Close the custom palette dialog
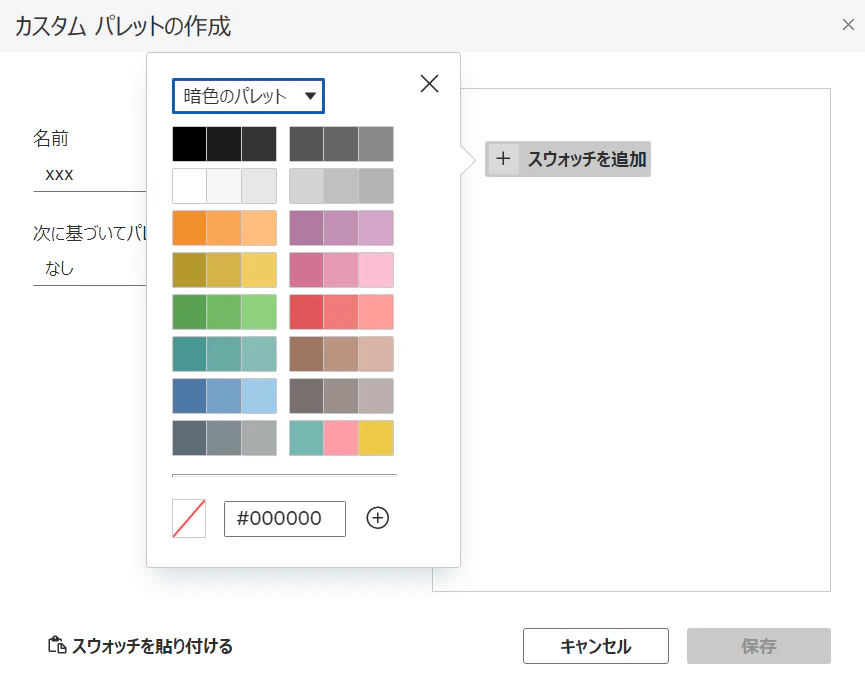The height and width of the screenshot is (695, 865). point(848,24)
